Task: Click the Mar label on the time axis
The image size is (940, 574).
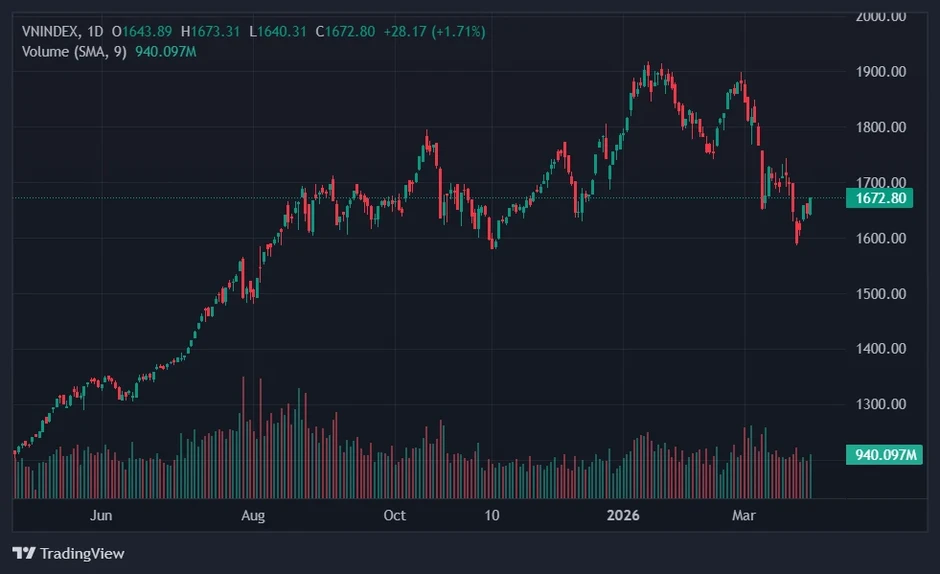Action: click(743, 515)
